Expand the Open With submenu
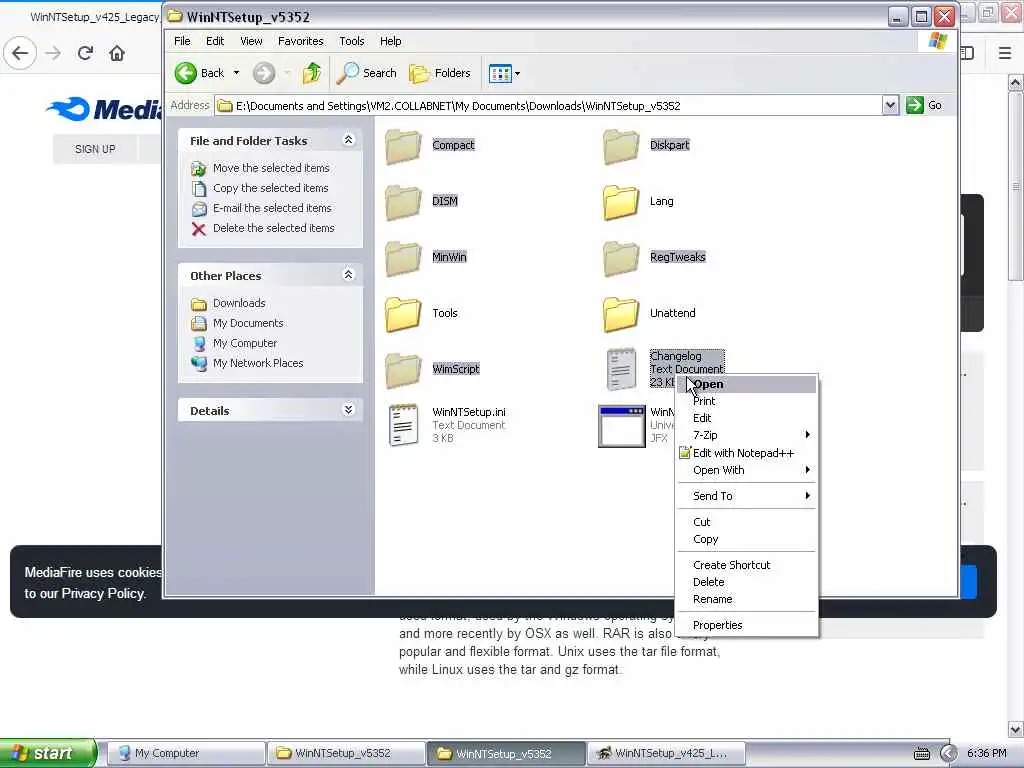The image size is (1024, 768). pyautogui.click(x=746, y=471)
